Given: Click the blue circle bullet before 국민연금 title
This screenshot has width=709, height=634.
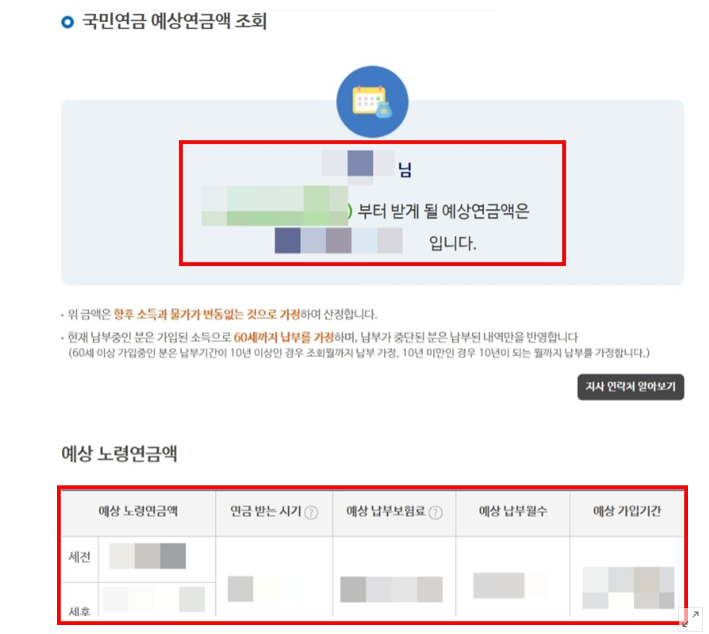Looking at the screenshot, I should coord(67,22).
